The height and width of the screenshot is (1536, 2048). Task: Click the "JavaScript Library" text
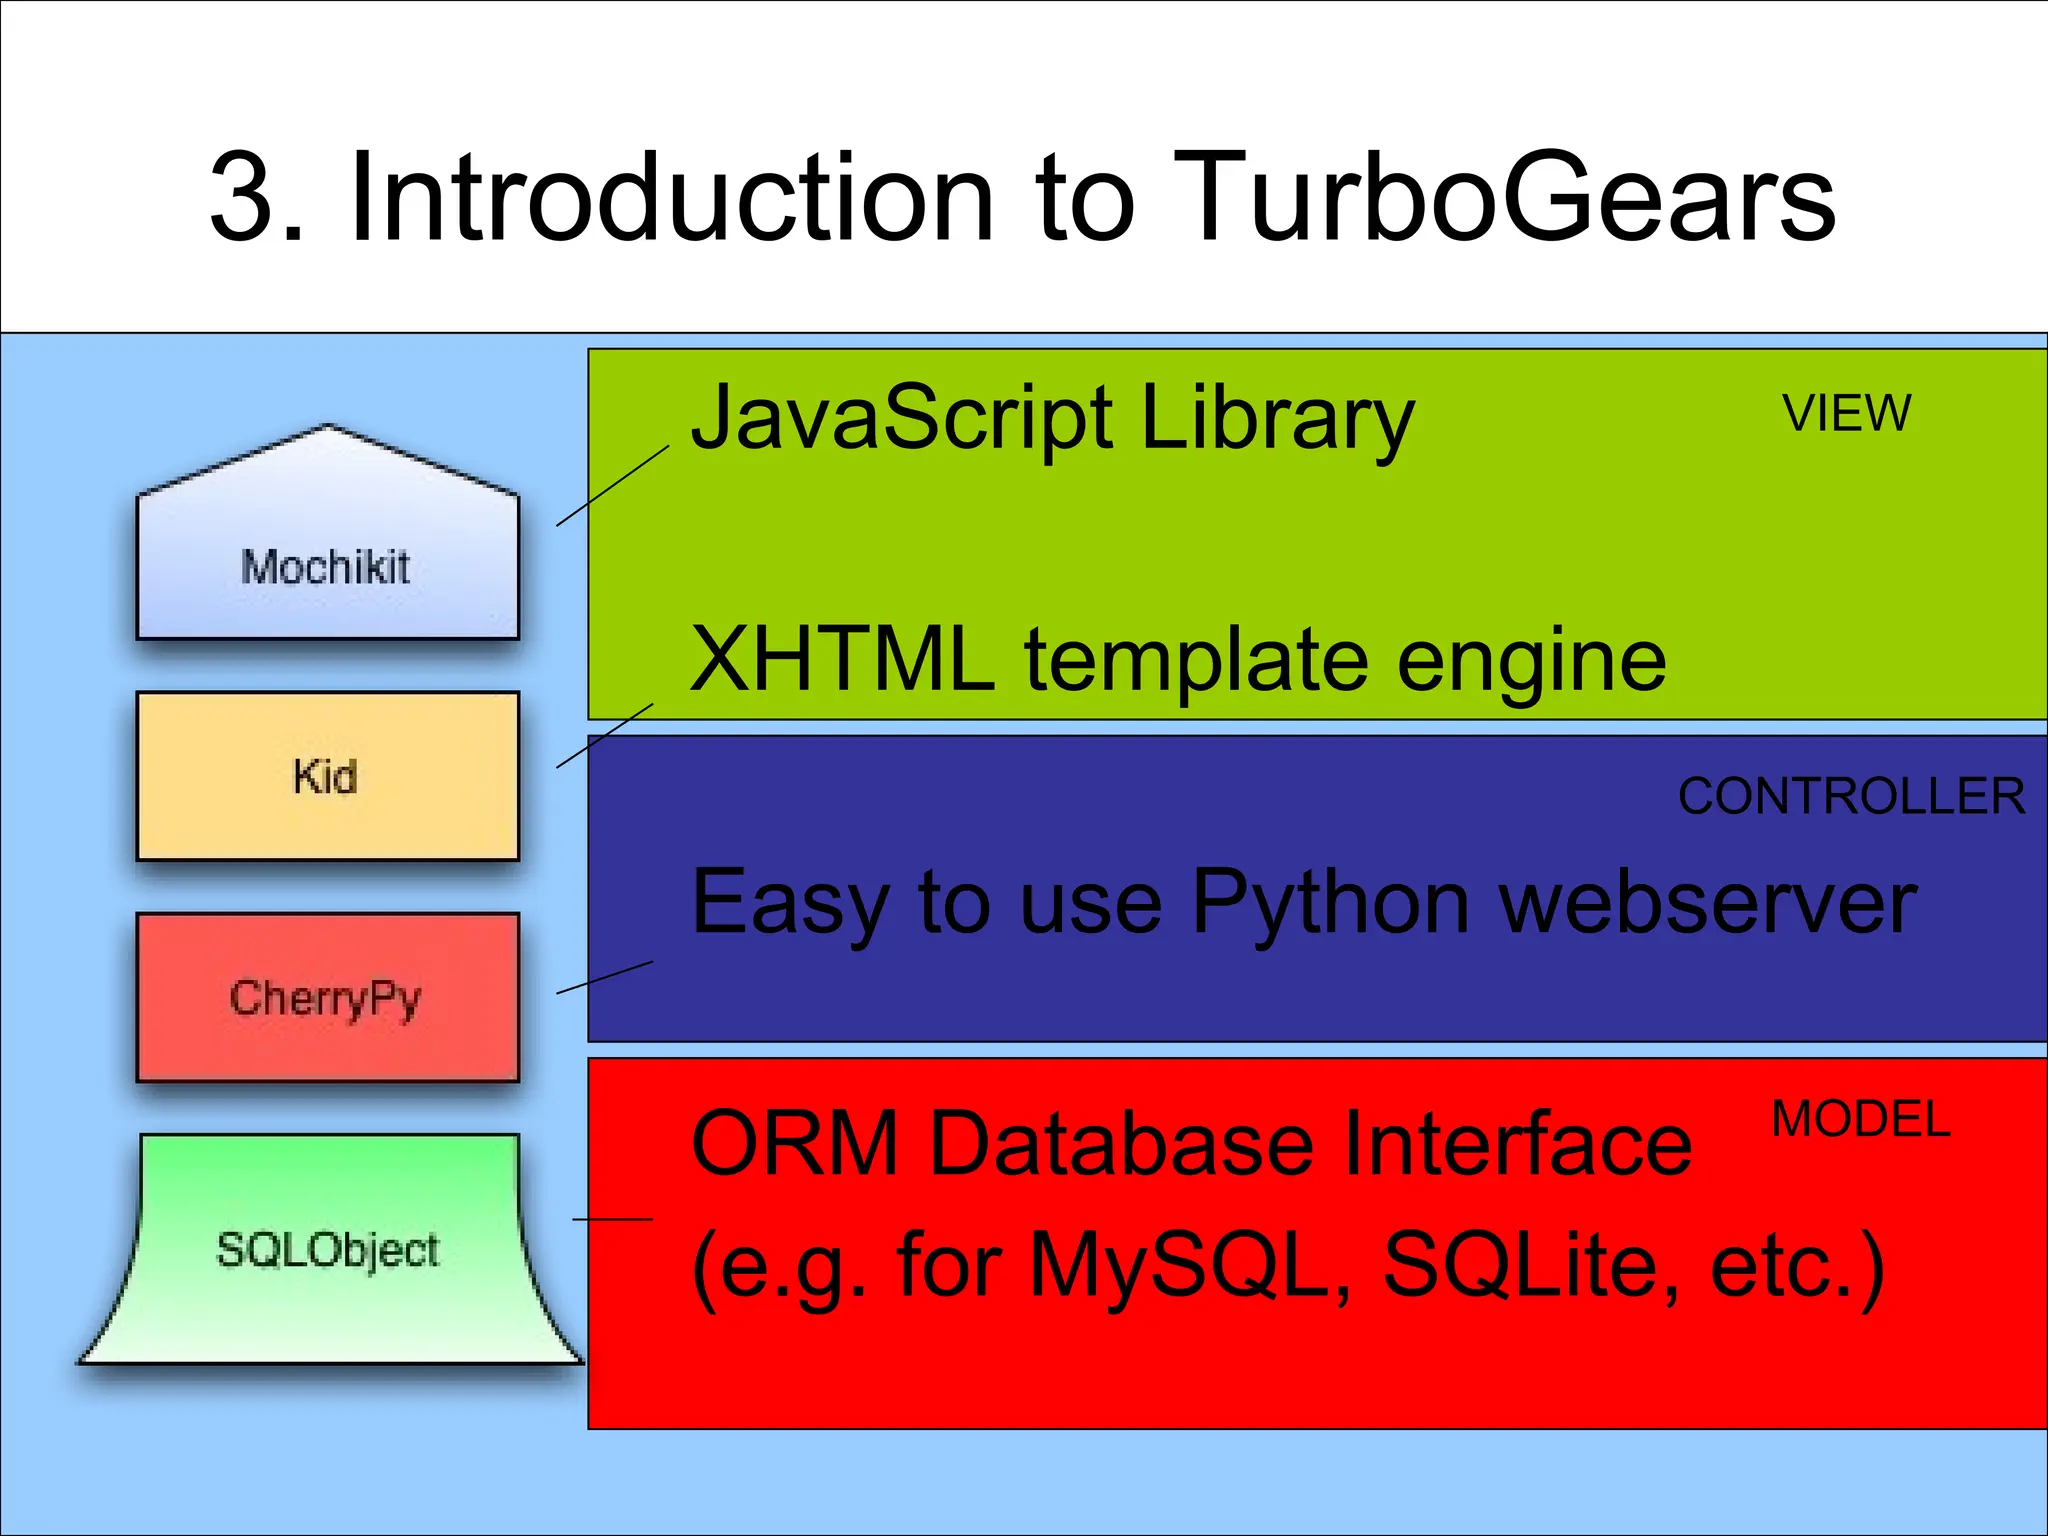coord(1053,420)
